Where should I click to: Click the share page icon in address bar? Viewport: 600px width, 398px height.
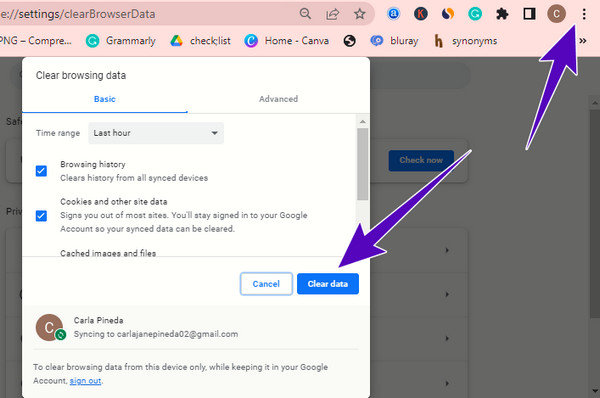[332, 14]
